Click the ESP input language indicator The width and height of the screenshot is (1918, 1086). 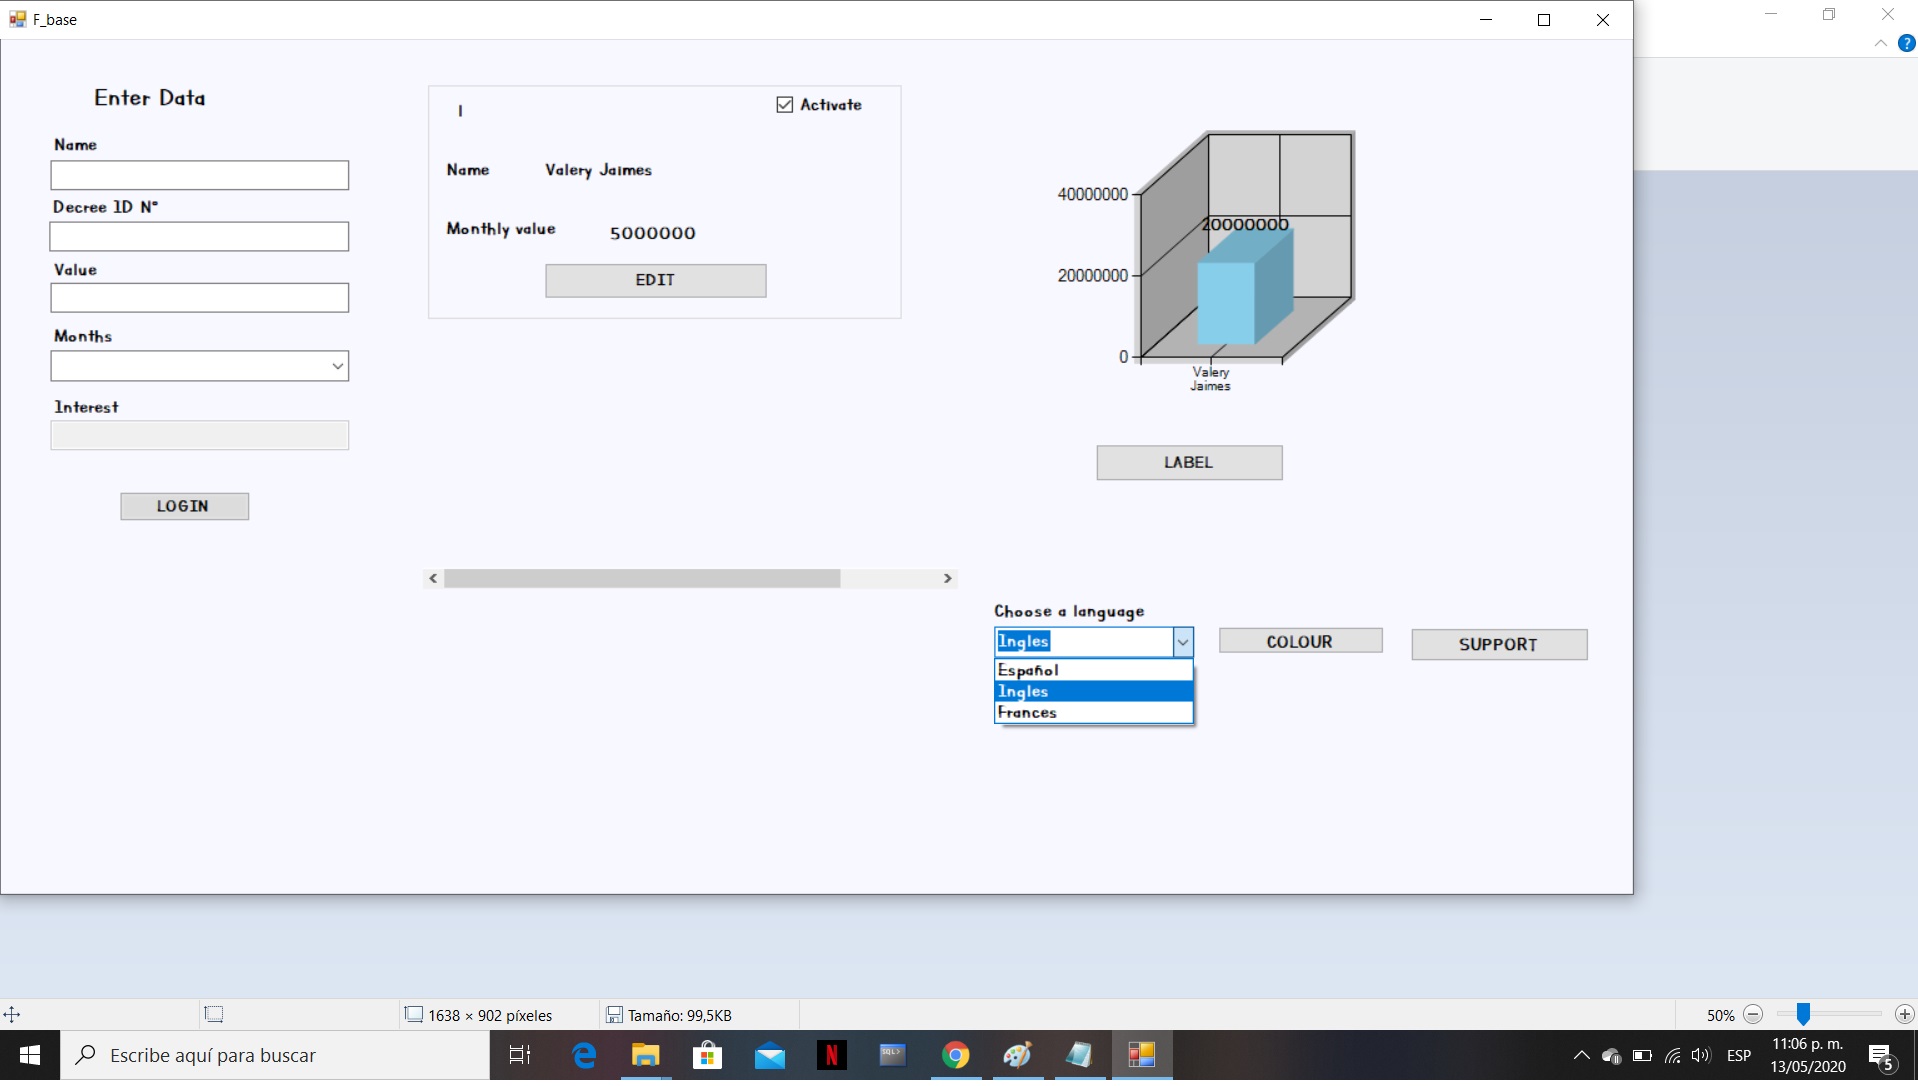(1739, 1055)
